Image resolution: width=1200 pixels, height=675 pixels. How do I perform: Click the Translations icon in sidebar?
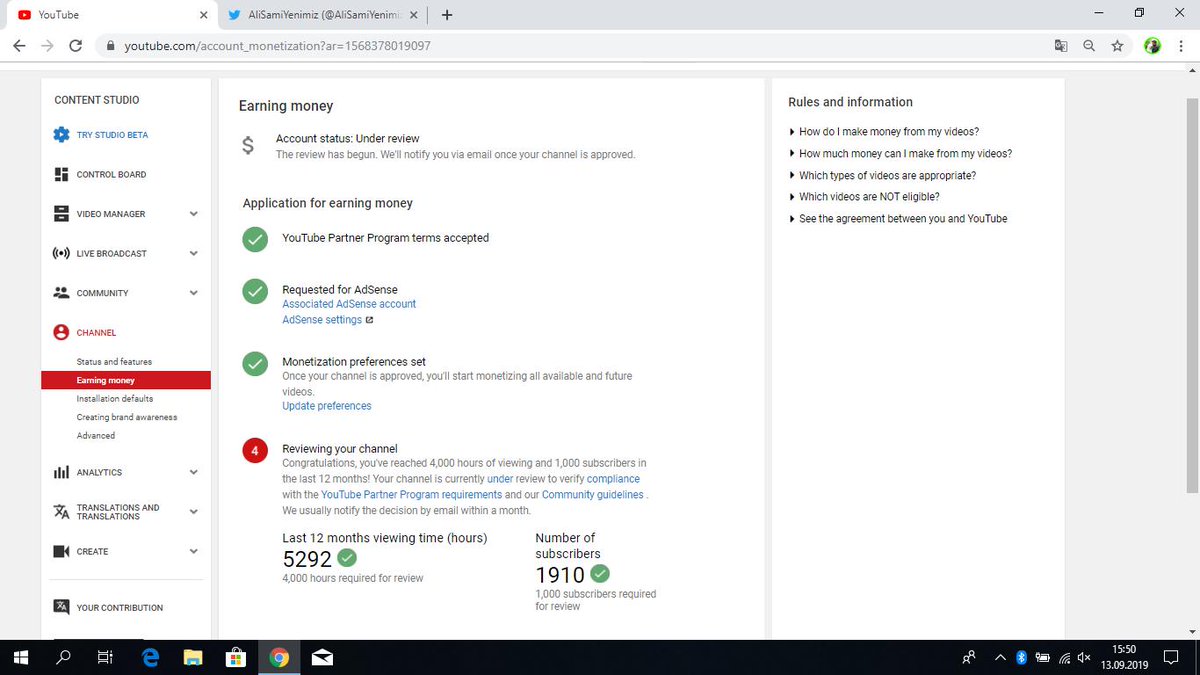(x=61, y=512)
